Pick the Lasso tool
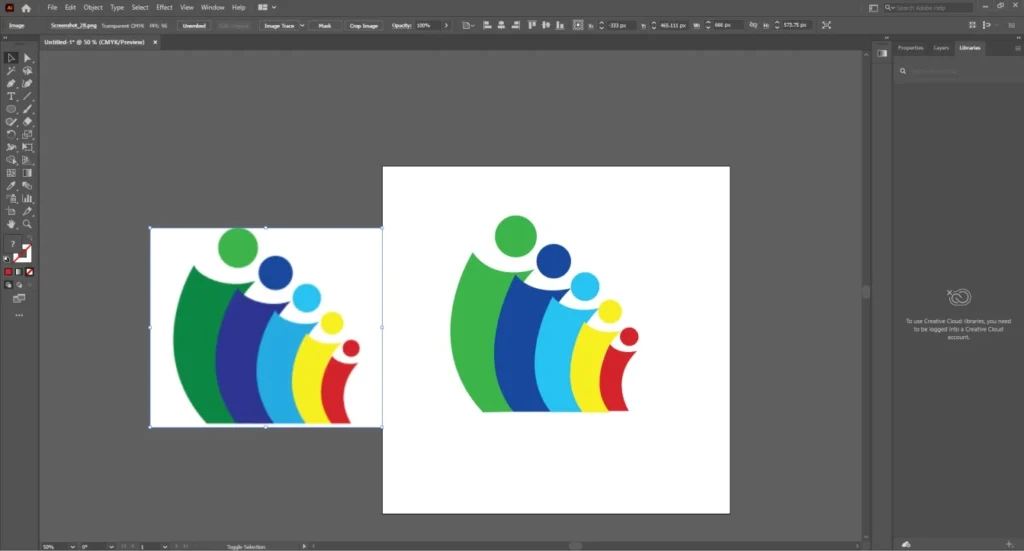Screen dimensions: 1024x551 pos(27,71)
